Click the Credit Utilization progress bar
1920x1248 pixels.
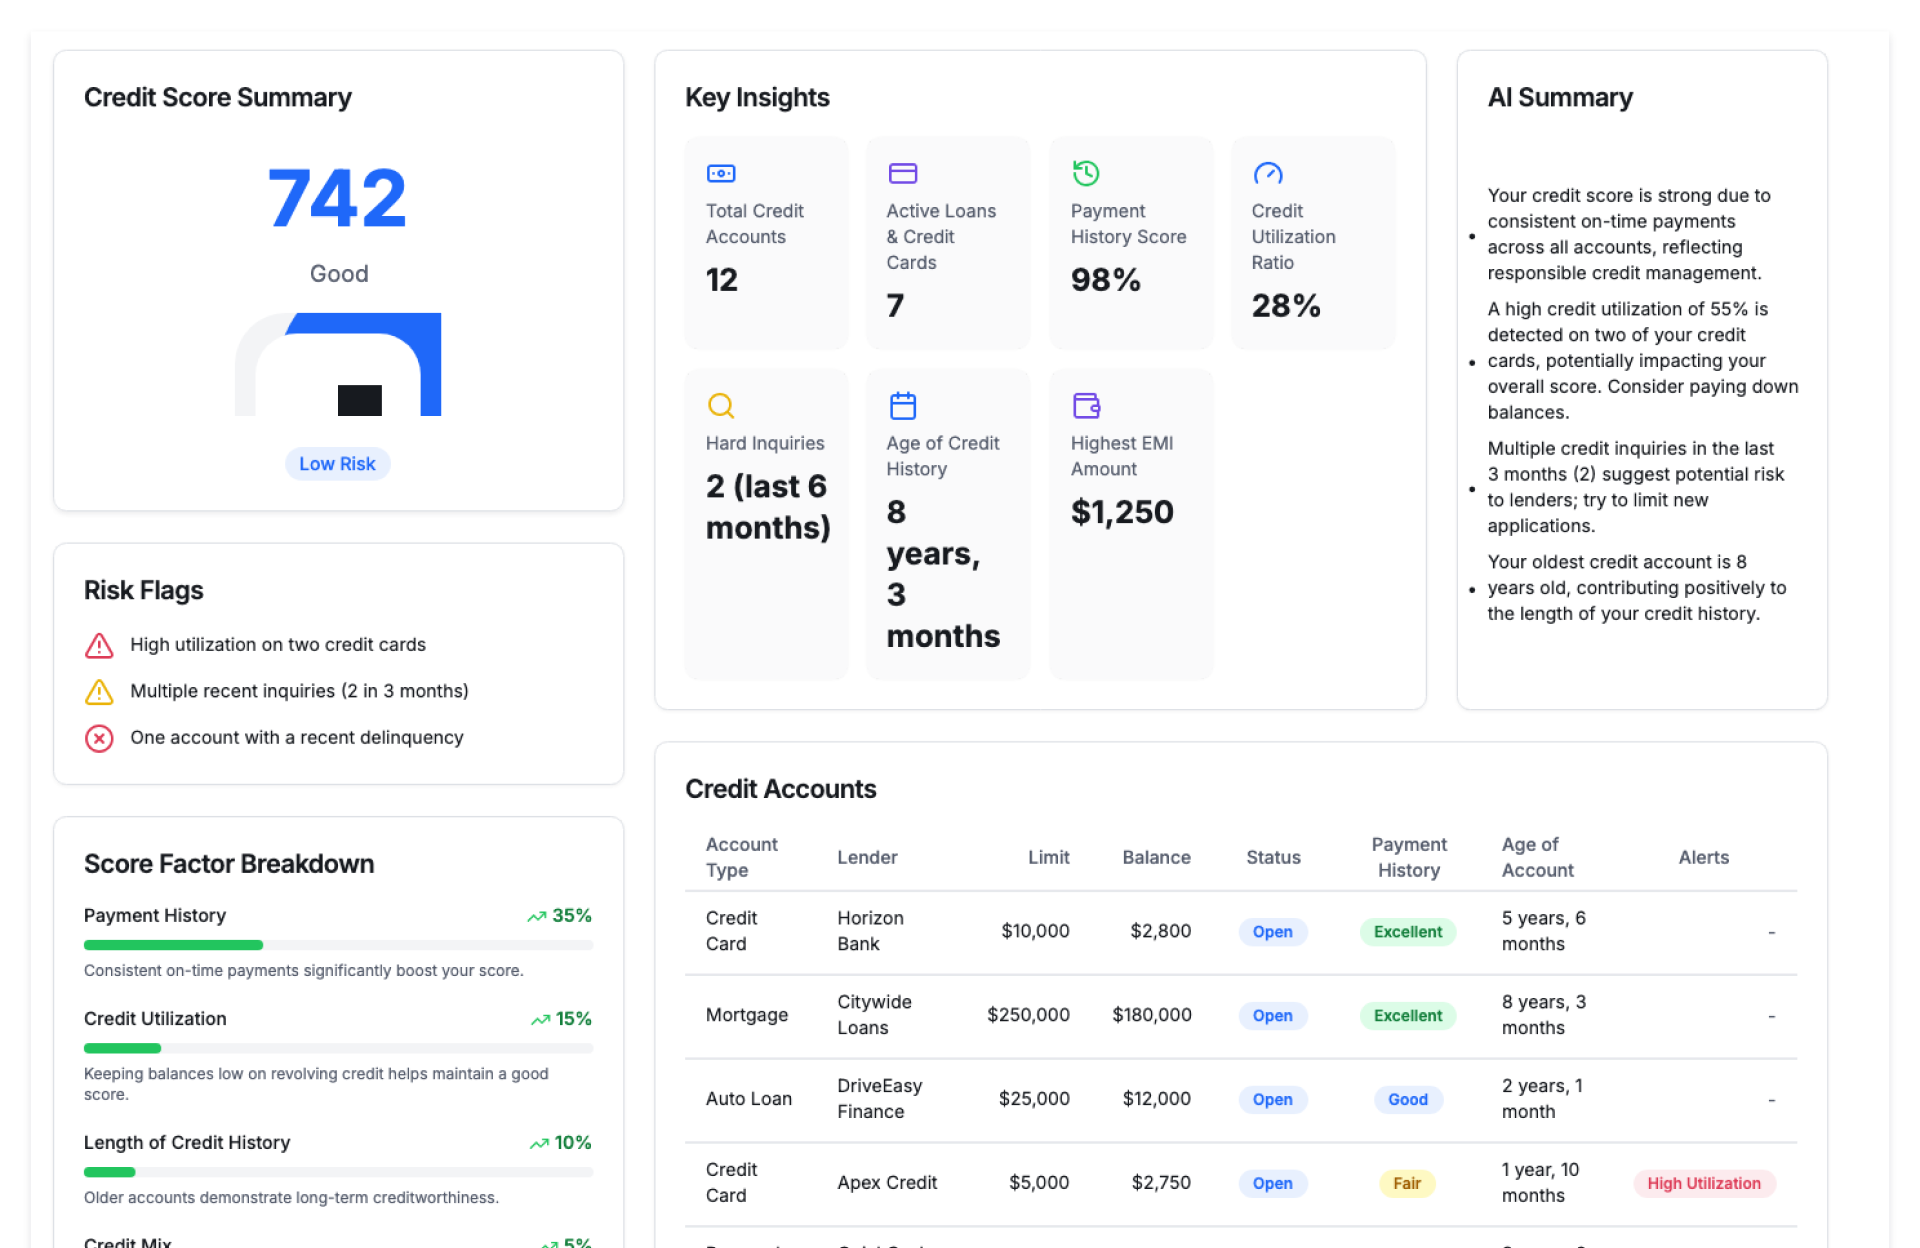click(x=123, y=1048)
